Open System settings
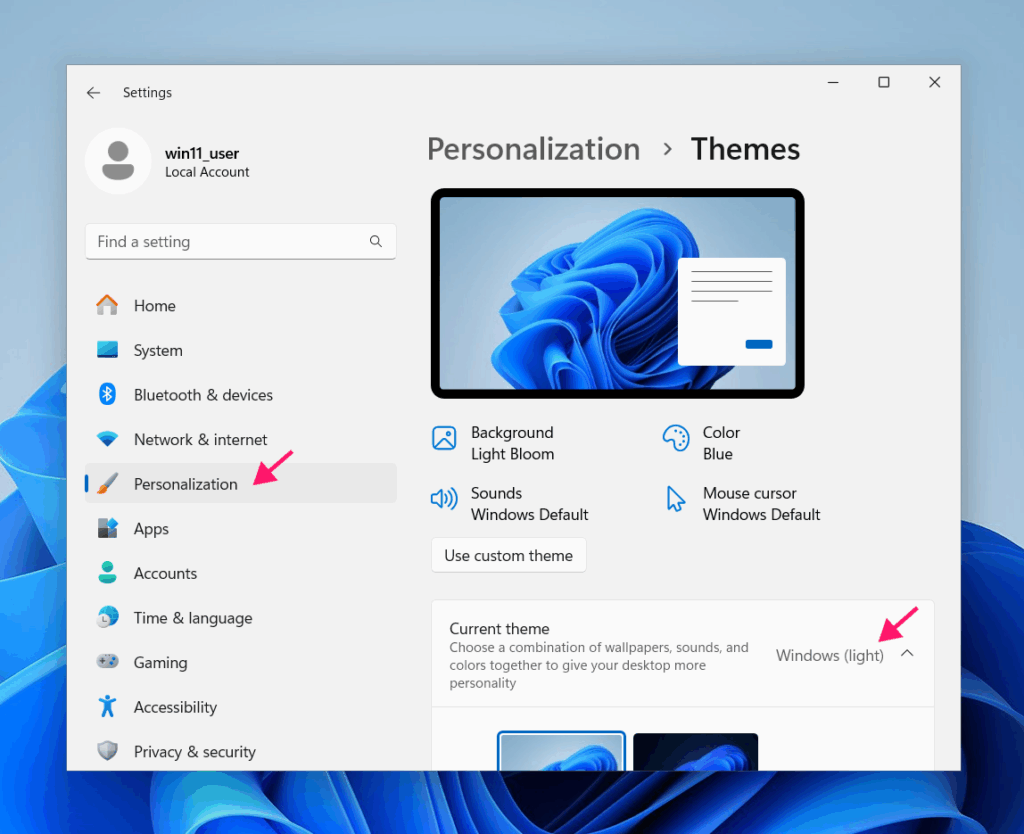This screenshot has height=834, width=1024. pos(240,350)
